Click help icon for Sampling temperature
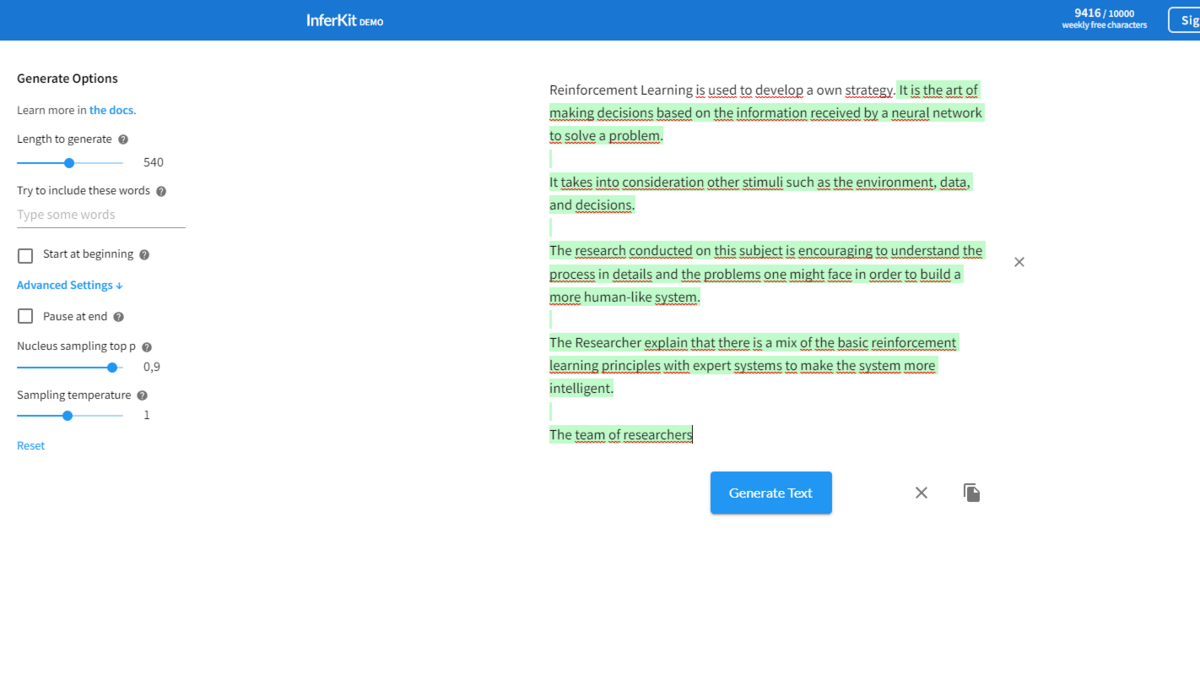 pyautogui.click(x=142, y=396)
